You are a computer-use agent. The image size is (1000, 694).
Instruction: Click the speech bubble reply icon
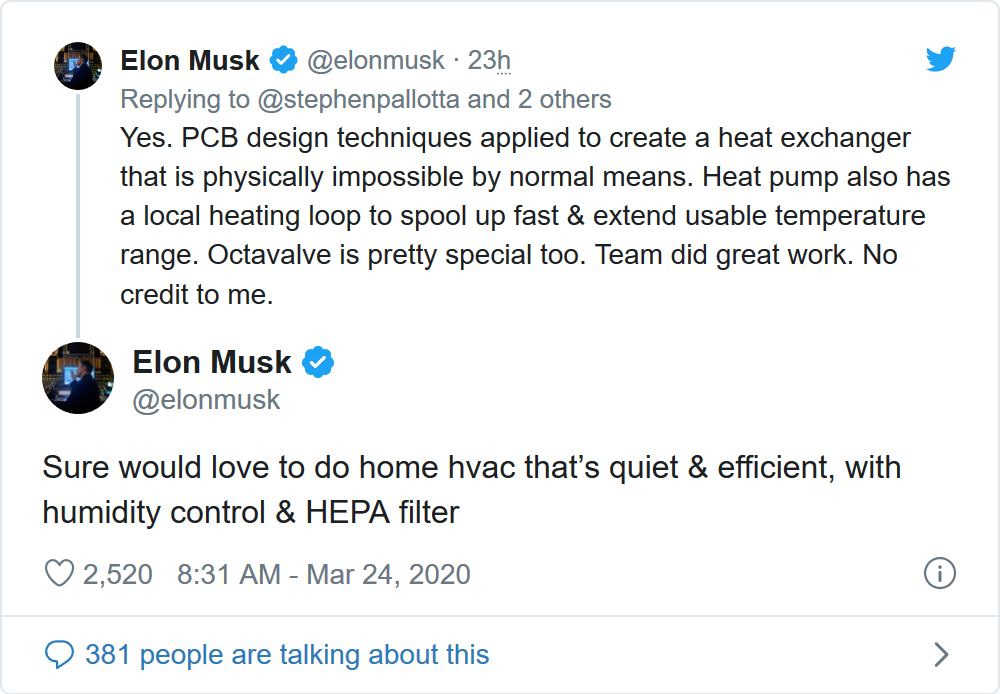click(60, 655)
